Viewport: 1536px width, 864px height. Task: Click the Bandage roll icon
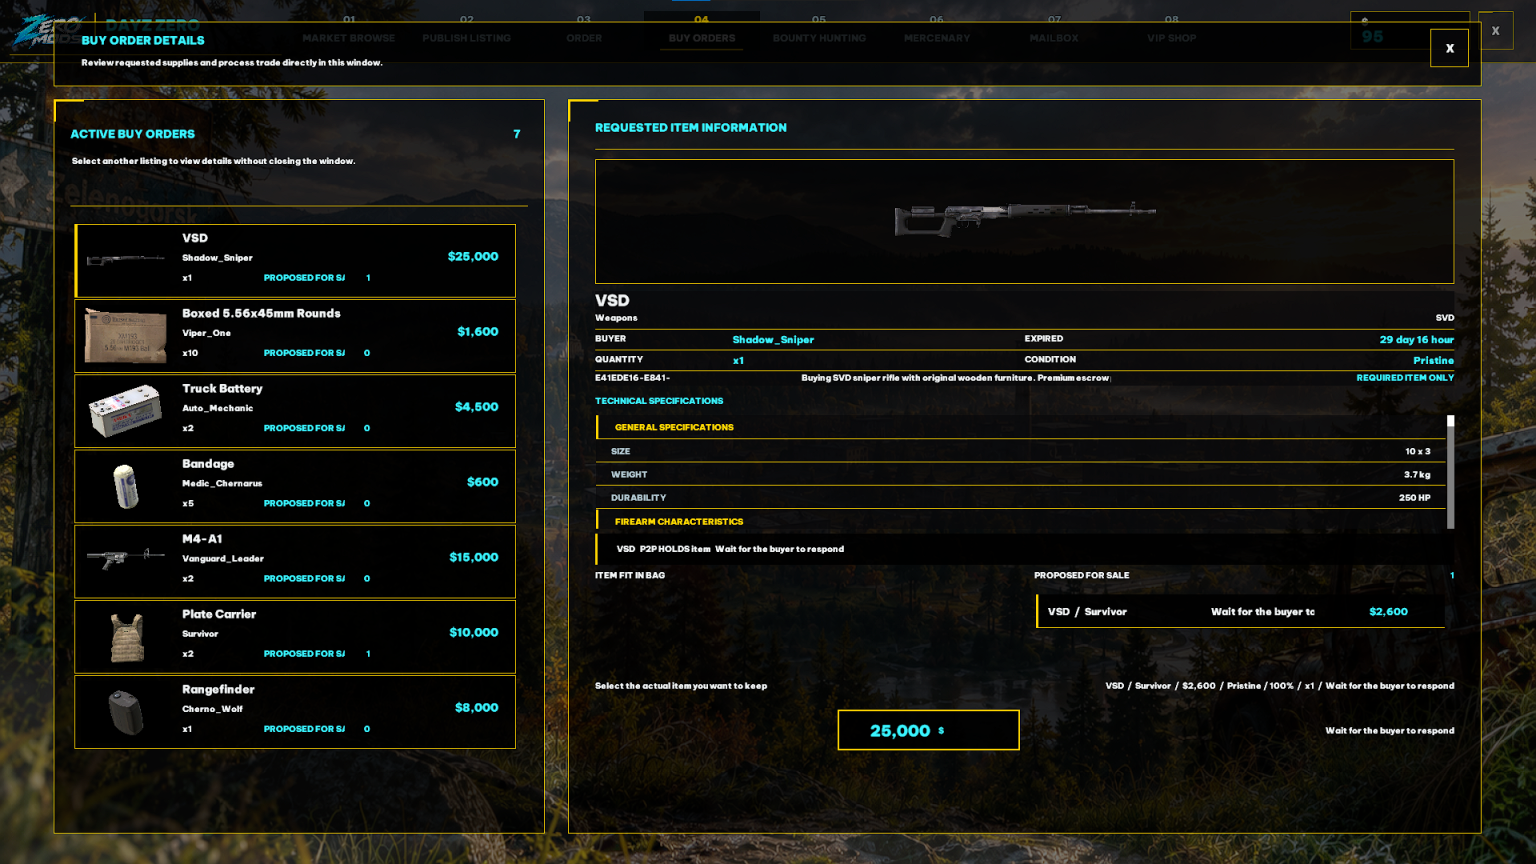(126, 486)
